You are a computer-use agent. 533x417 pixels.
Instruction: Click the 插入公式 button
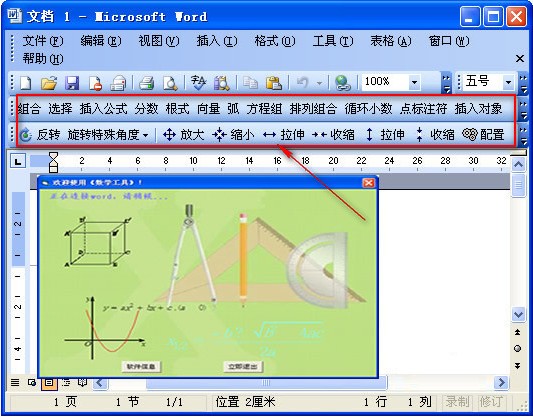coord(103,109)
